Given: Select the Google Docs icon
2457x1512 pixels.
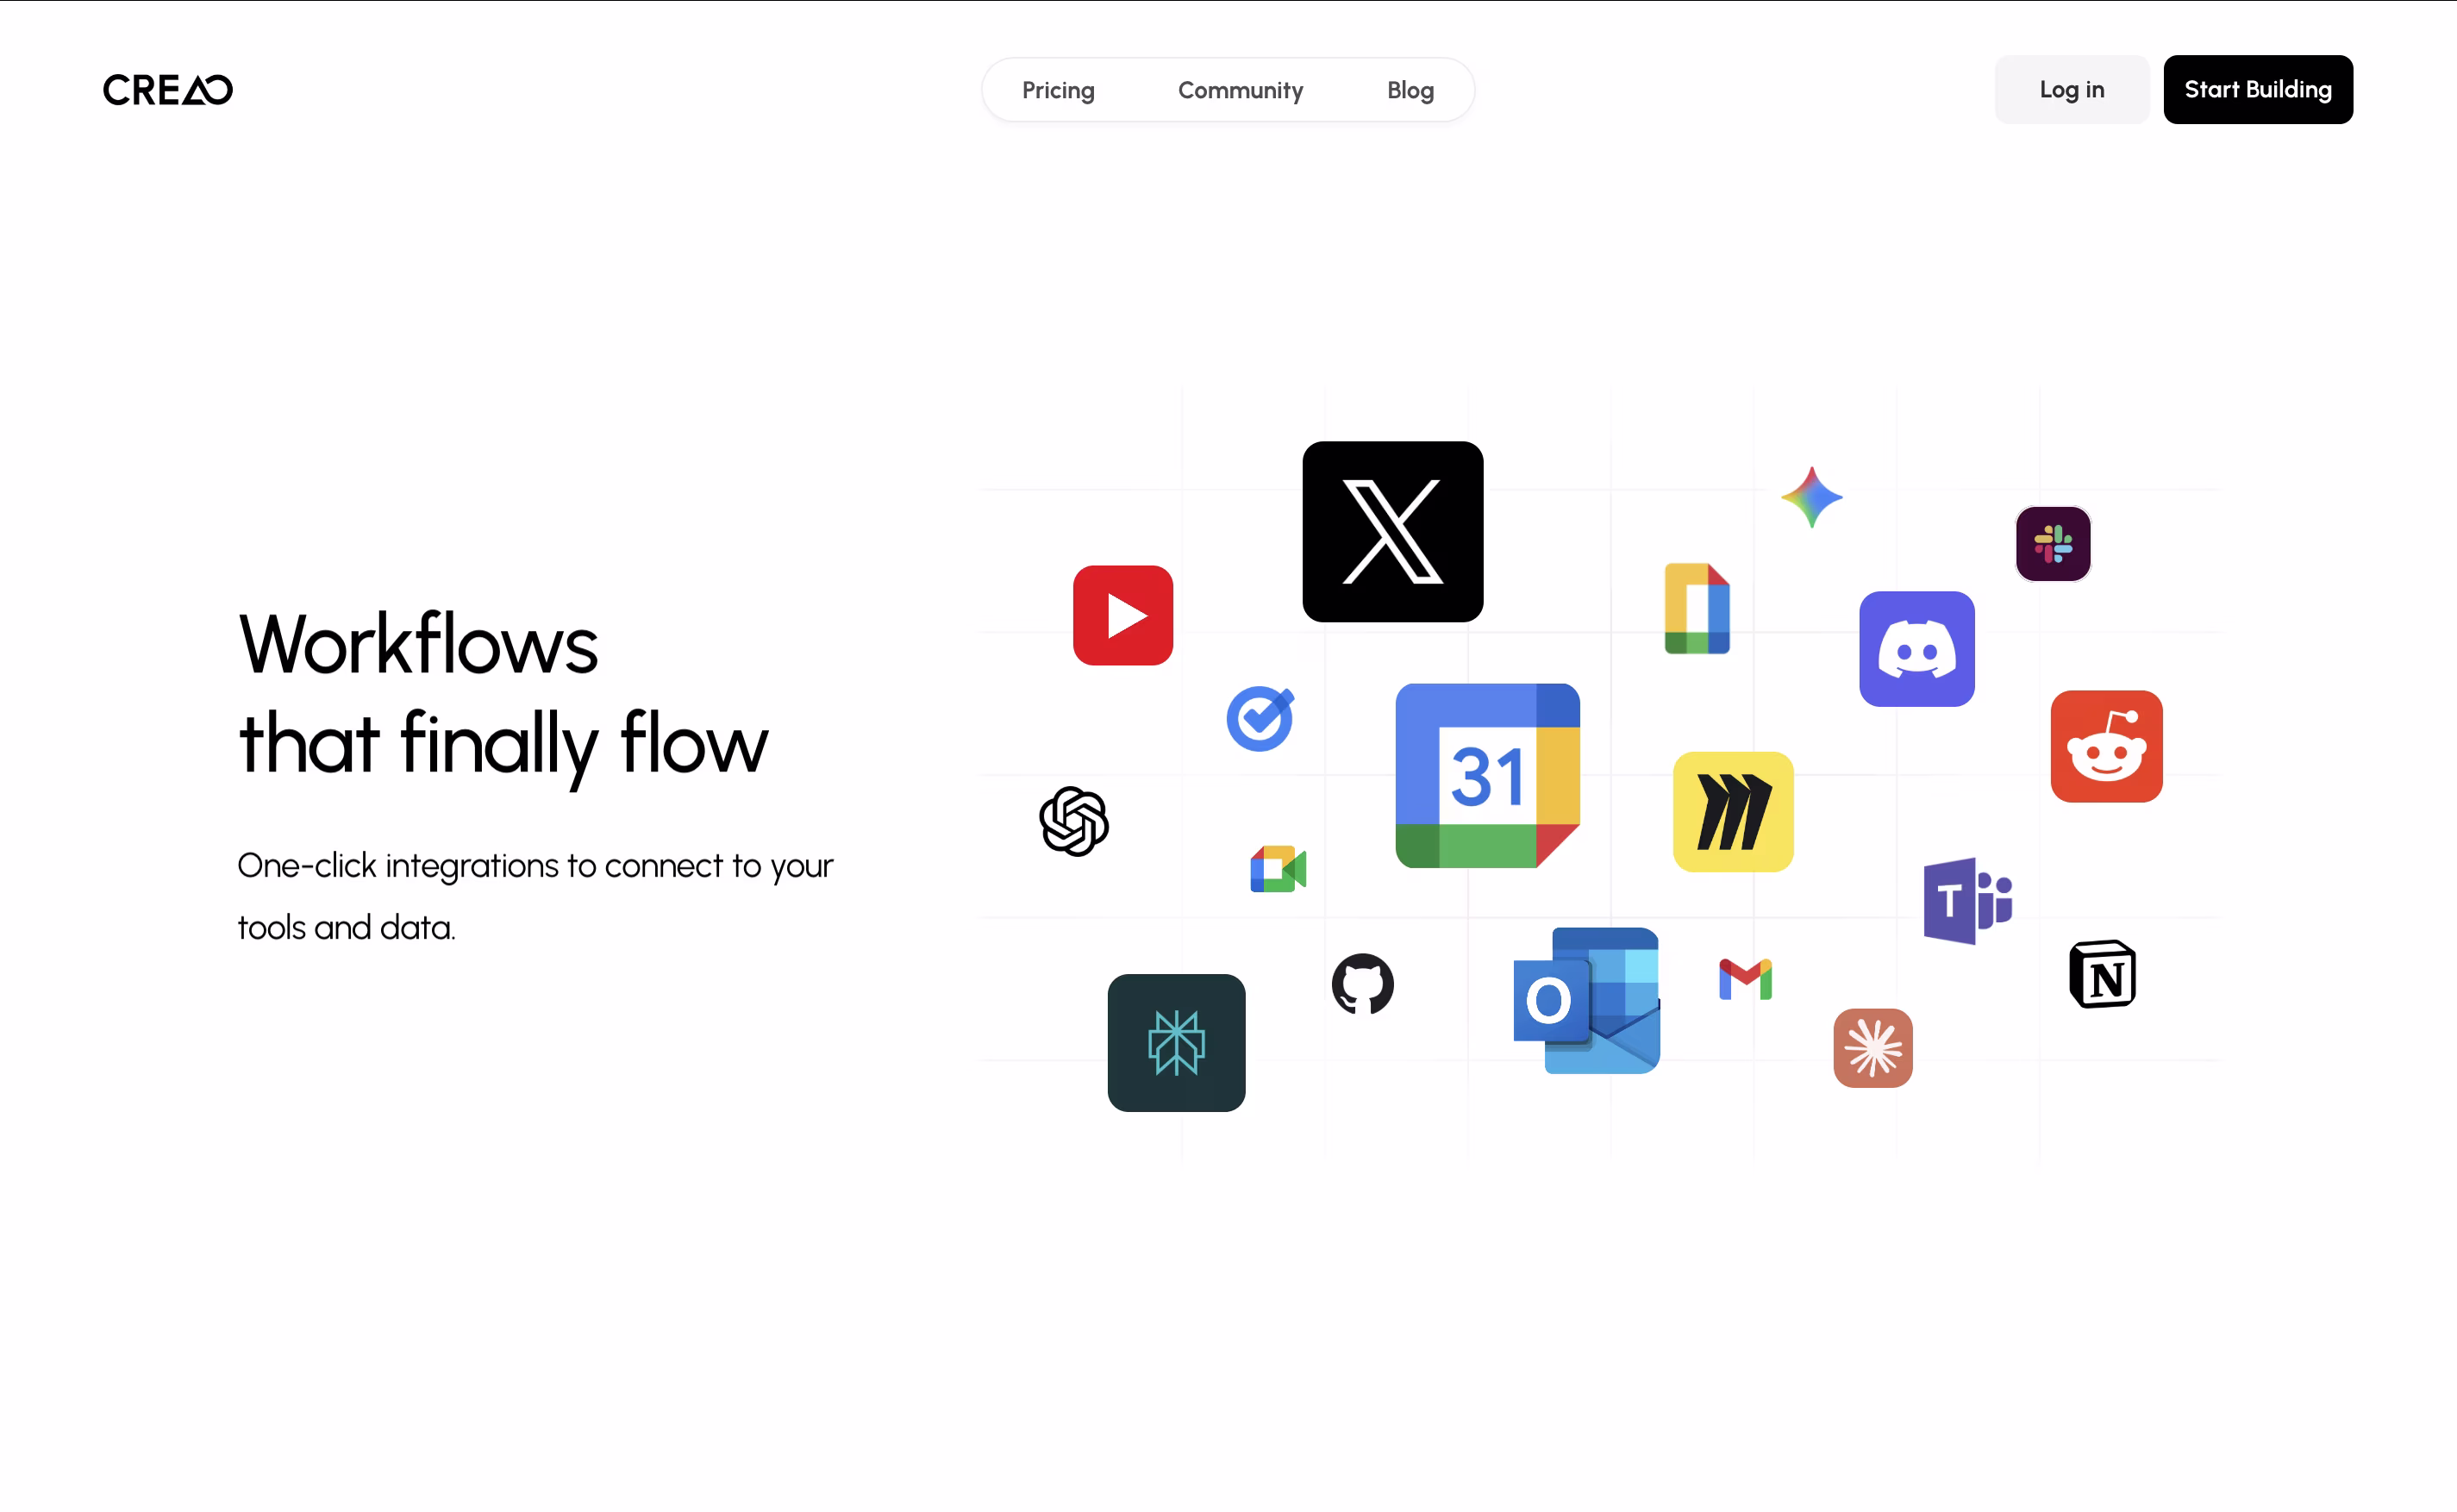Looking at the screenshot, I should (x=1697, y=608).
